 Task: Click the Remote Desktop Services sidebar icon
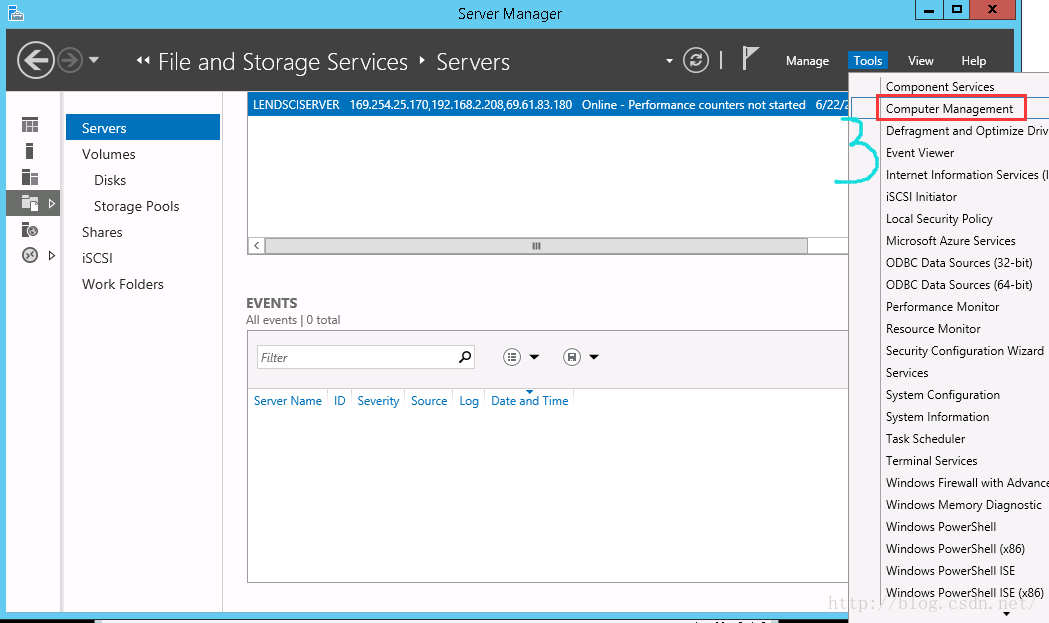(x=30, y=255)
